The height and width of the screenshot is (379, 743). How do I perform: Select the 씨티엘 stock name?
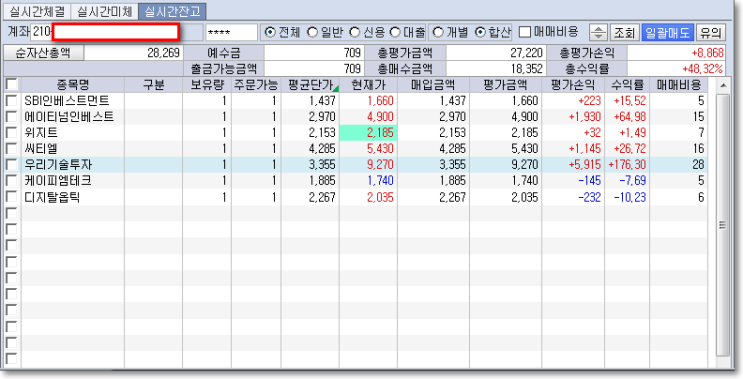pyautogui.click(x=41, y=149)
